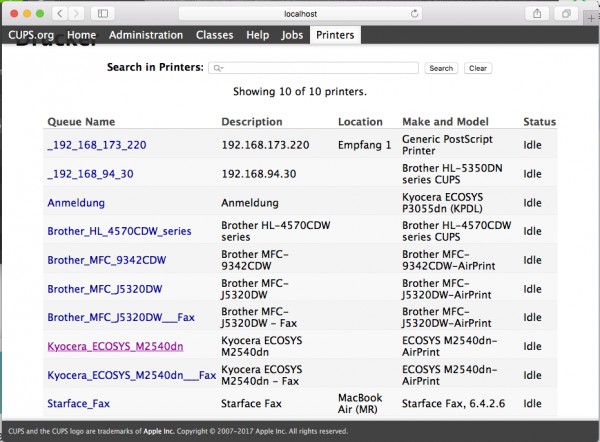The width and height of the screenshot is (600, 442).
Task: Open a new tab with the plus button
Action: coord(591,18)
